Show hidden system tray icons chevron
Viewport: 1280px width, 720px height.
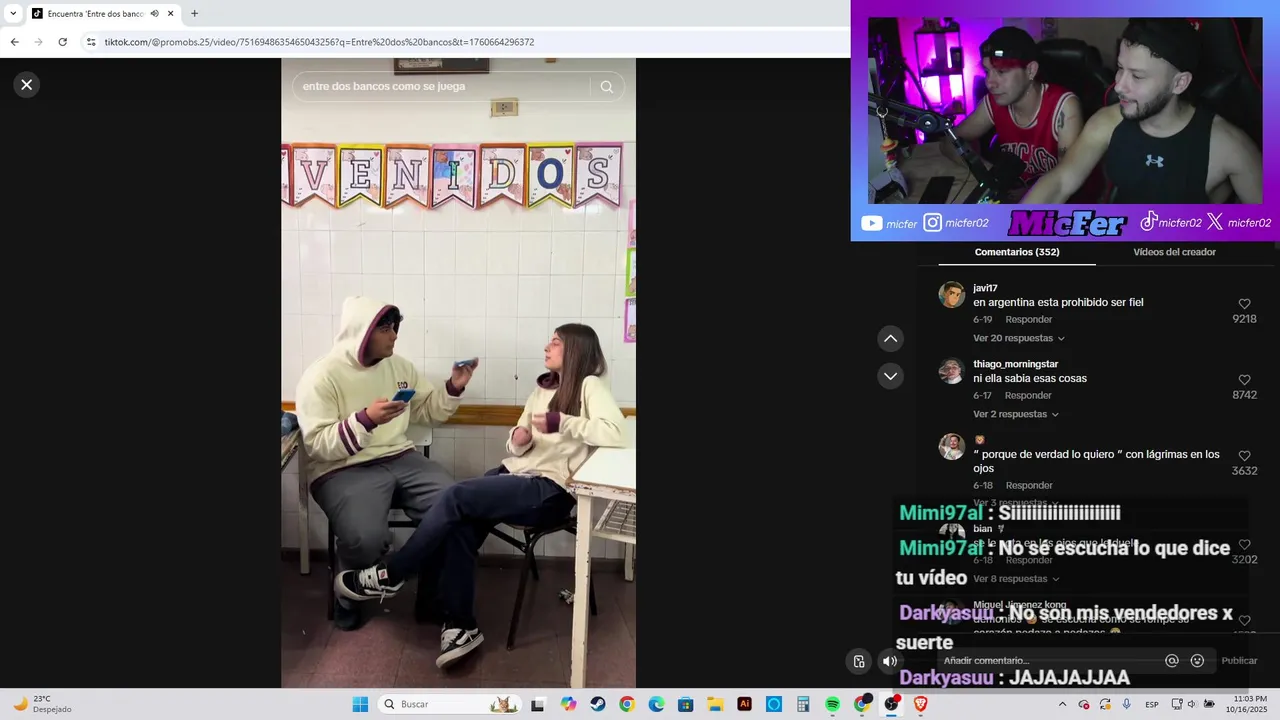[x=1065, y=704]
